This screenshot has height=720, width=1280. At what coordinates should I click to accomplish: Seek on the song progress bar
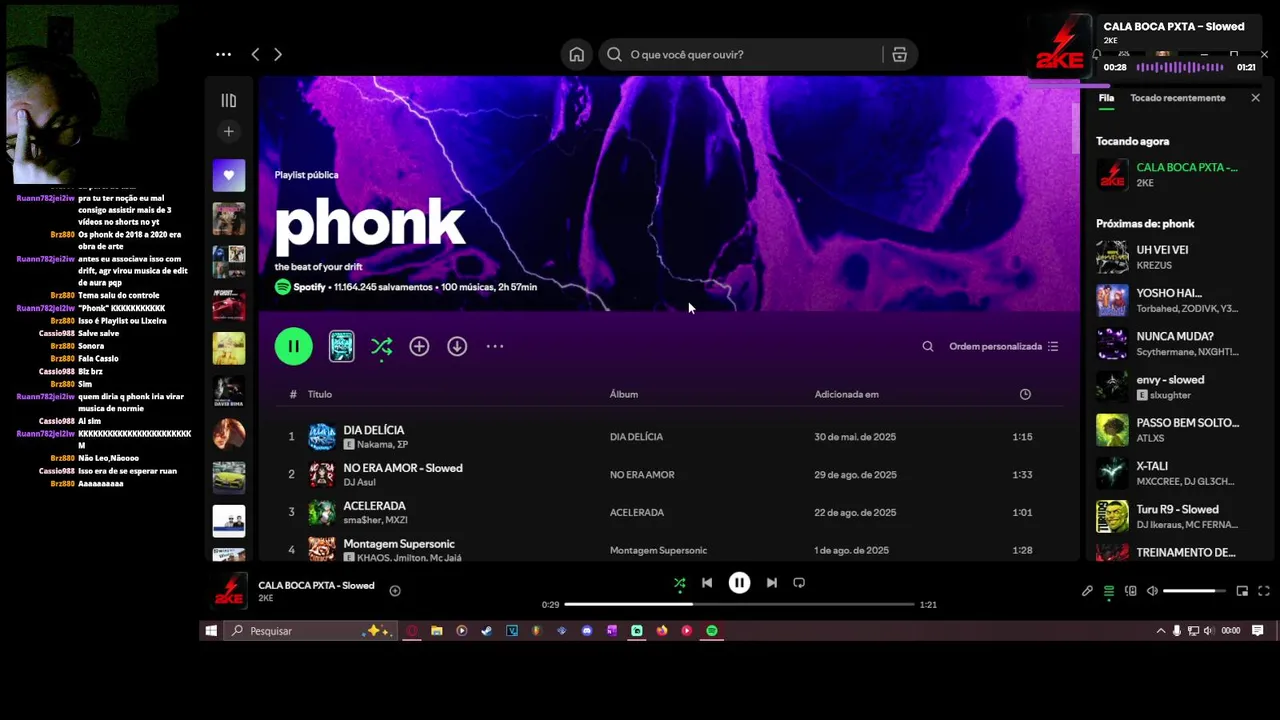click(739, 604)
